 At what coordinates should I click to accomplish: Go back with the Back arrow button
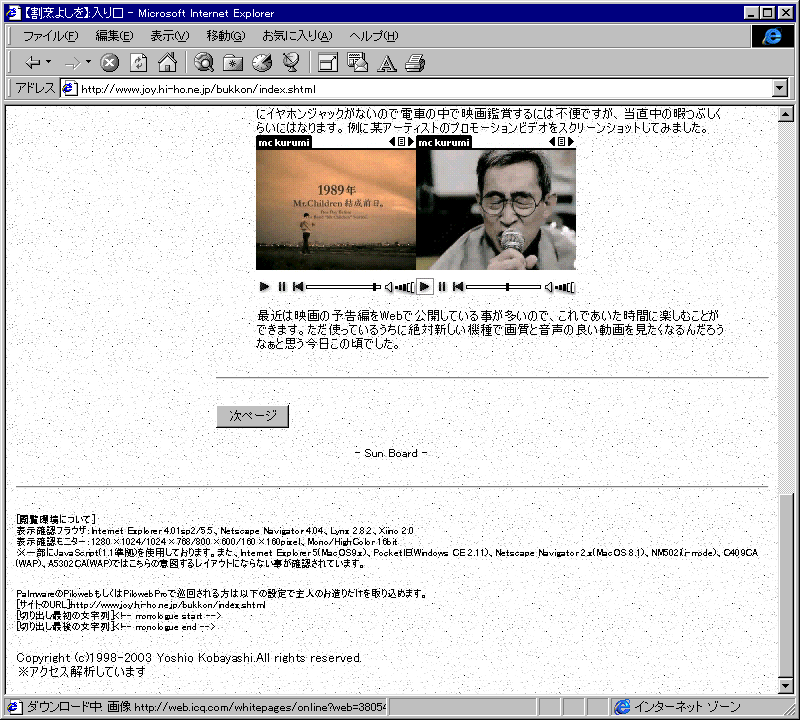click(33, 63)
